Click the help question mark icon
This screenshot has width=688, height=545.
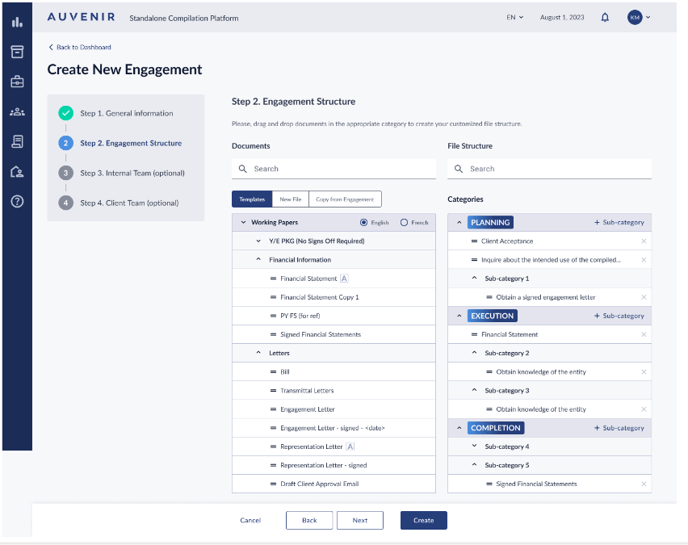17,201
